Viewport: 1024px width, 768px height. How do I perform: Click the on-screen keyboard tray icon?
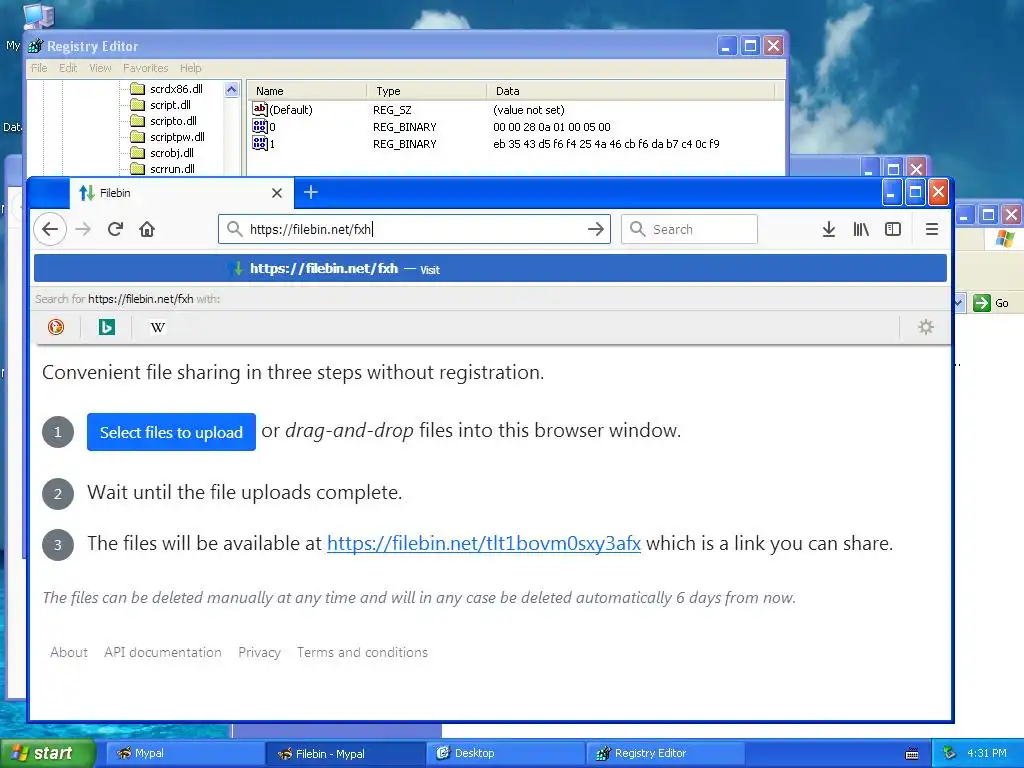tap(912, 754)
